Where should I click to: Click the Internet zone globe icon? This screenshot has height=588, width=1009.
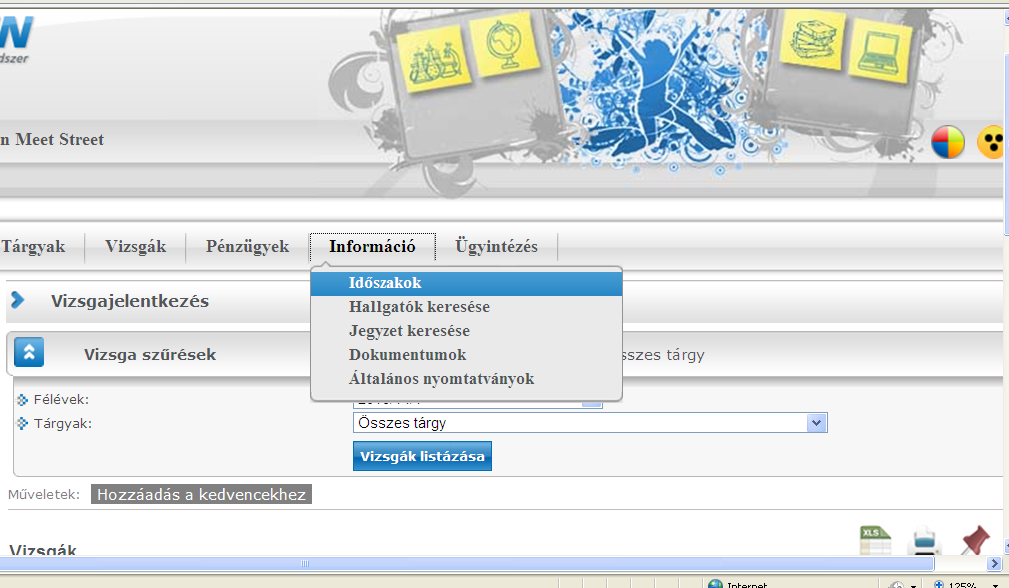click(x=716, y=584)
